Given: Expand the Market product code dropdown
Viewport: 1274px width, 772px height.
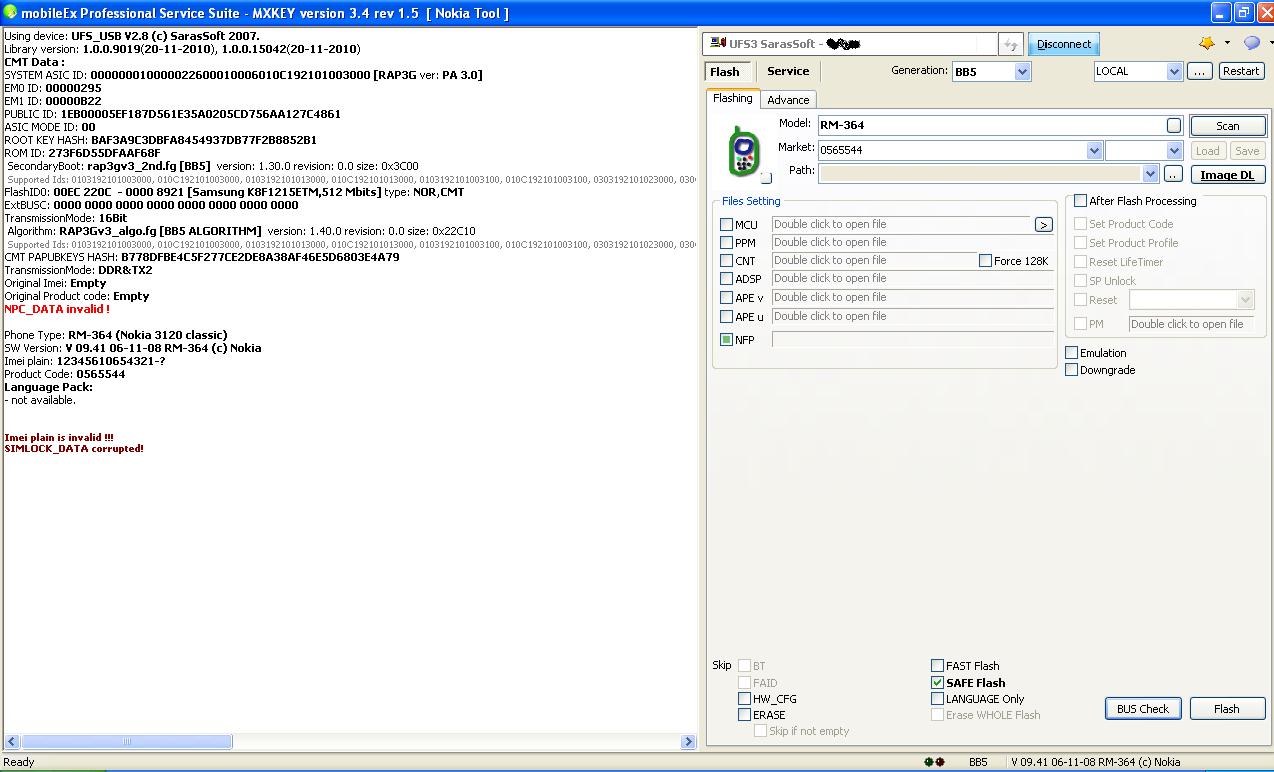Looking at the screenshot, I should [1094, 150].
